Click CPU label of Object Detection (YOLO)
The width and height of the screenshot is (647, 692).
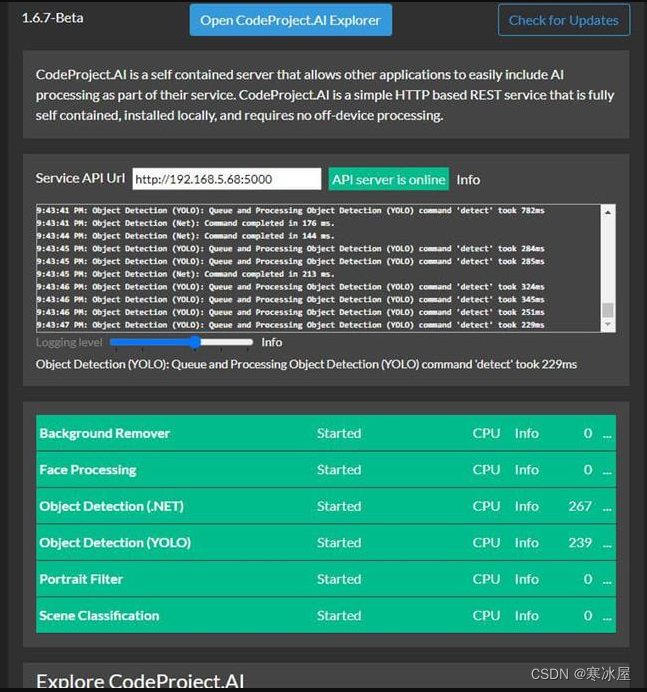coord(486,542)
